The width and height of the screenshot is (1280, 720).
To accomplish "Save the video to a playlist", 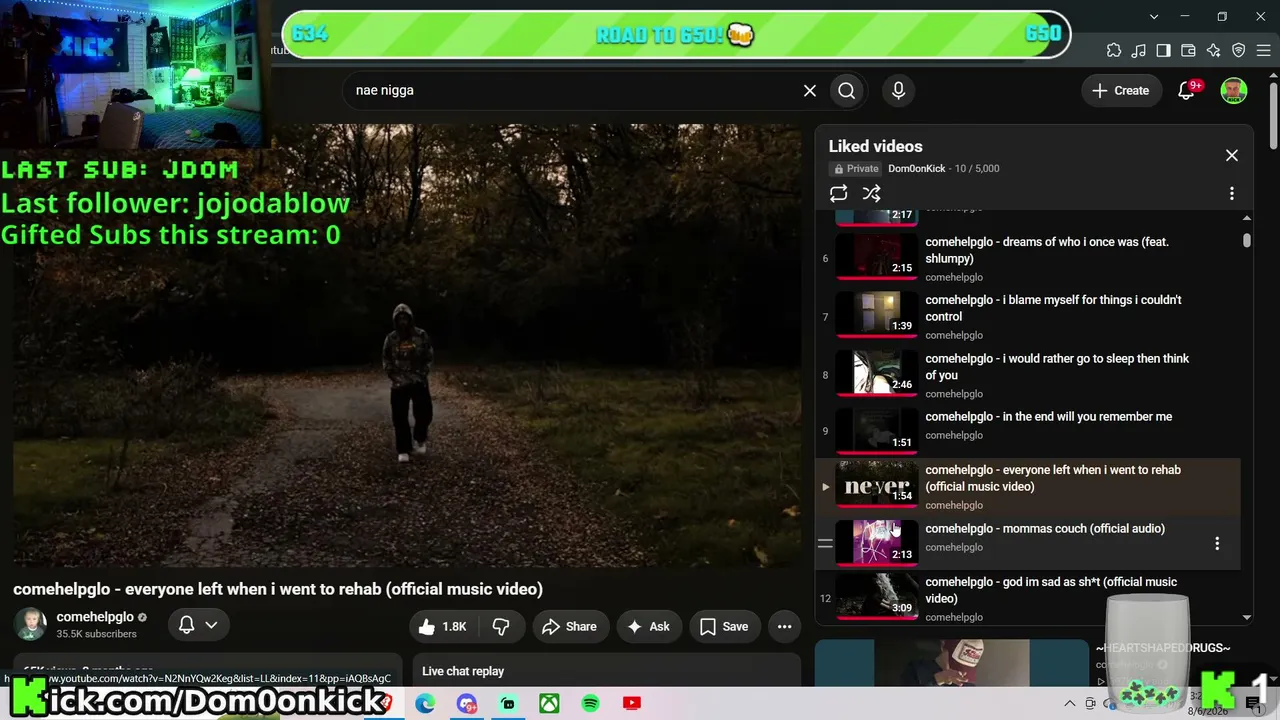I will (724, 627).
